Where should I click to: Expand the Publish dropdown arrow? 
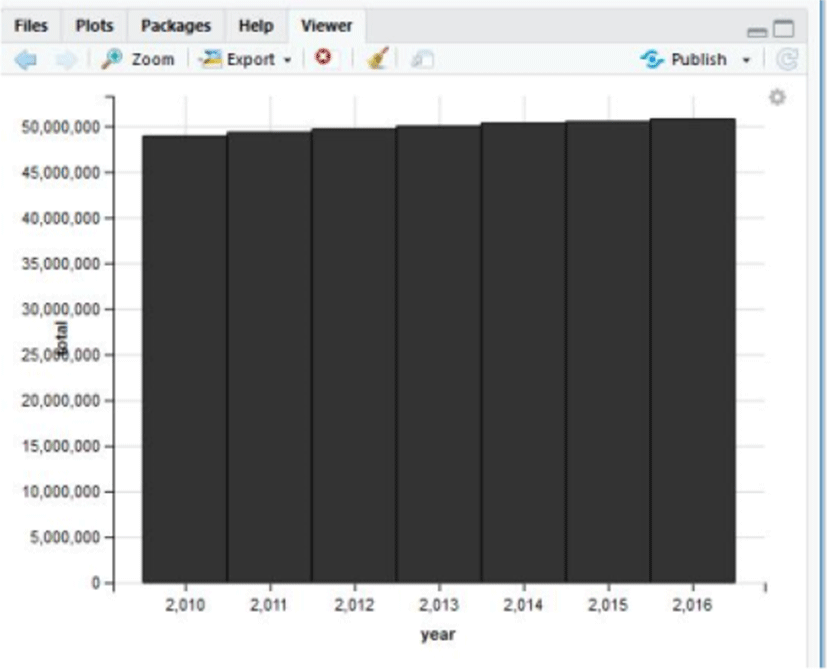tap(746, 60)
